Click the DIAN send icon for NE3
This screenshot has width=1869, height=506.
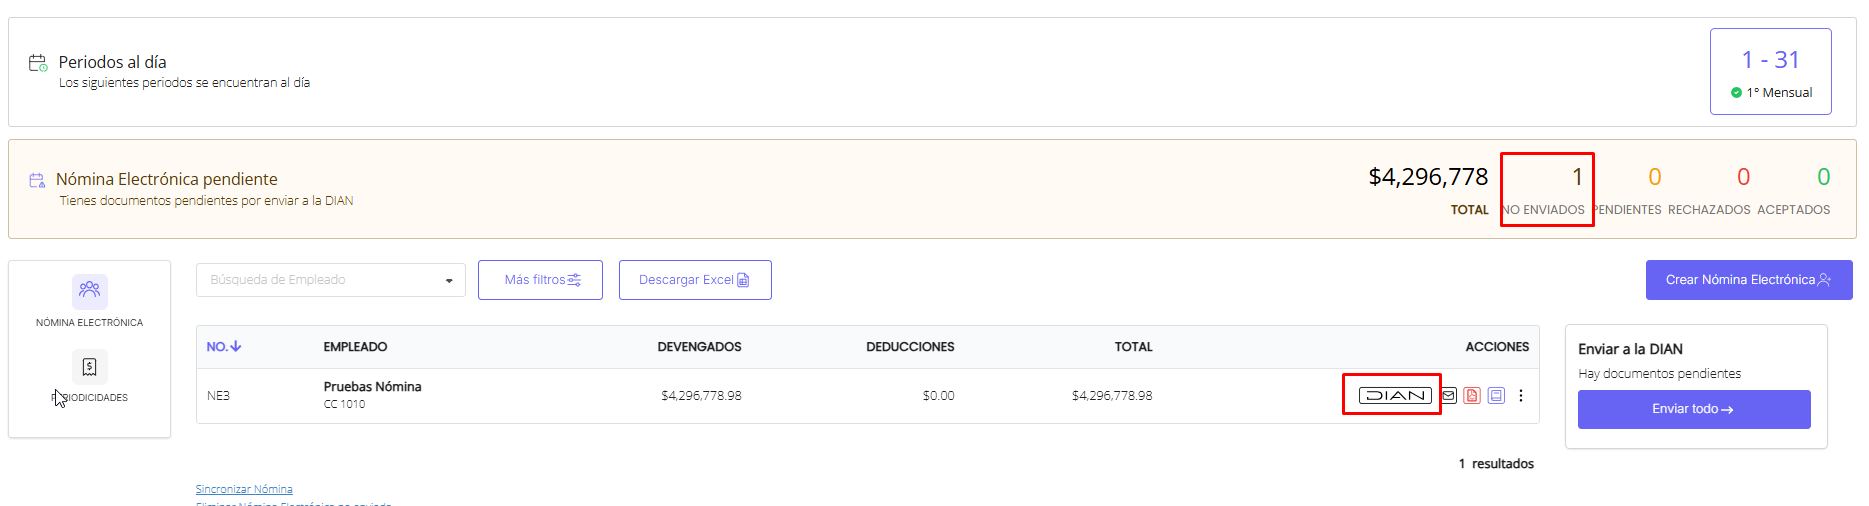[x=1394, y=396]
